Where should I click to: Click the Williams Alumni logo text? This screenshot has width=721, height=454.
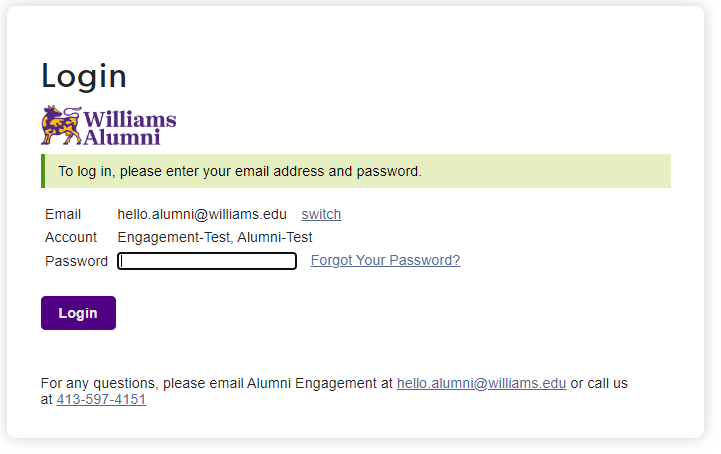coord(130,128)
